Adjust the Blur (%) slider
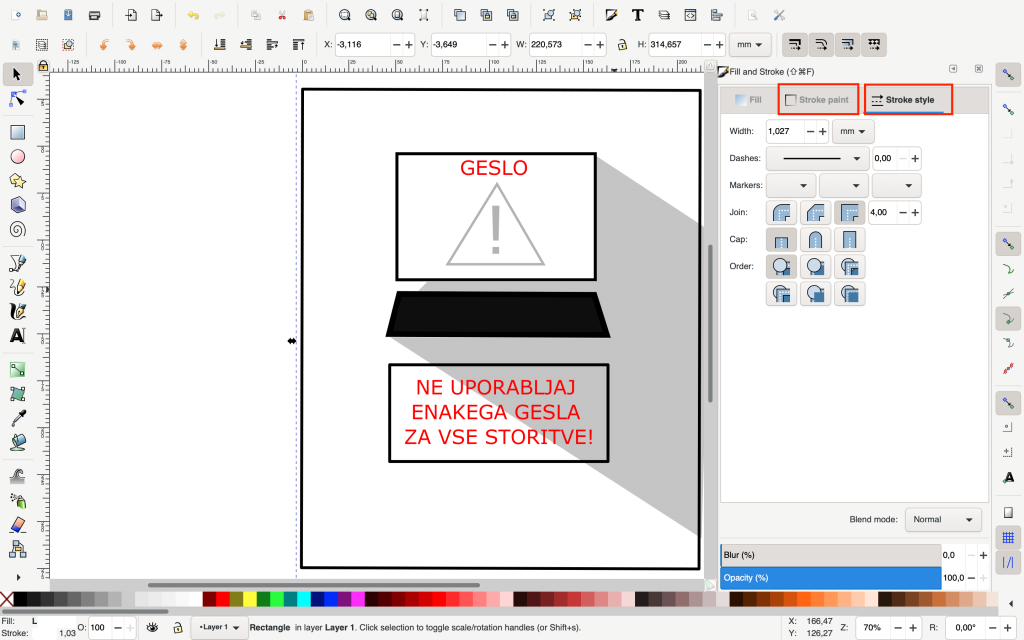Screen dimensions: 1024x640 tap(831, 555)
